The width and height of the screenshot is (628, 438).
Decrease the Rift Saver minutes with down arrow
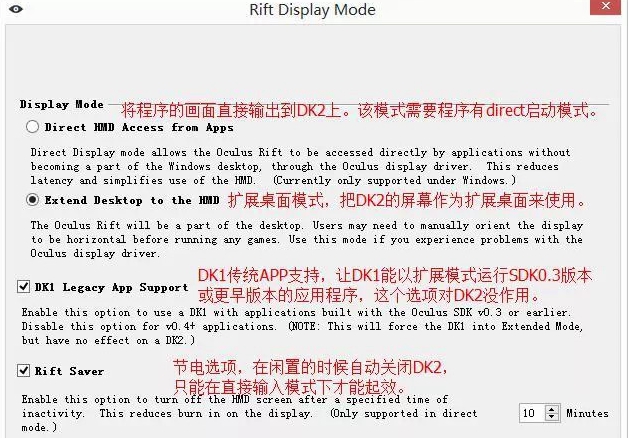pos(552,417)
